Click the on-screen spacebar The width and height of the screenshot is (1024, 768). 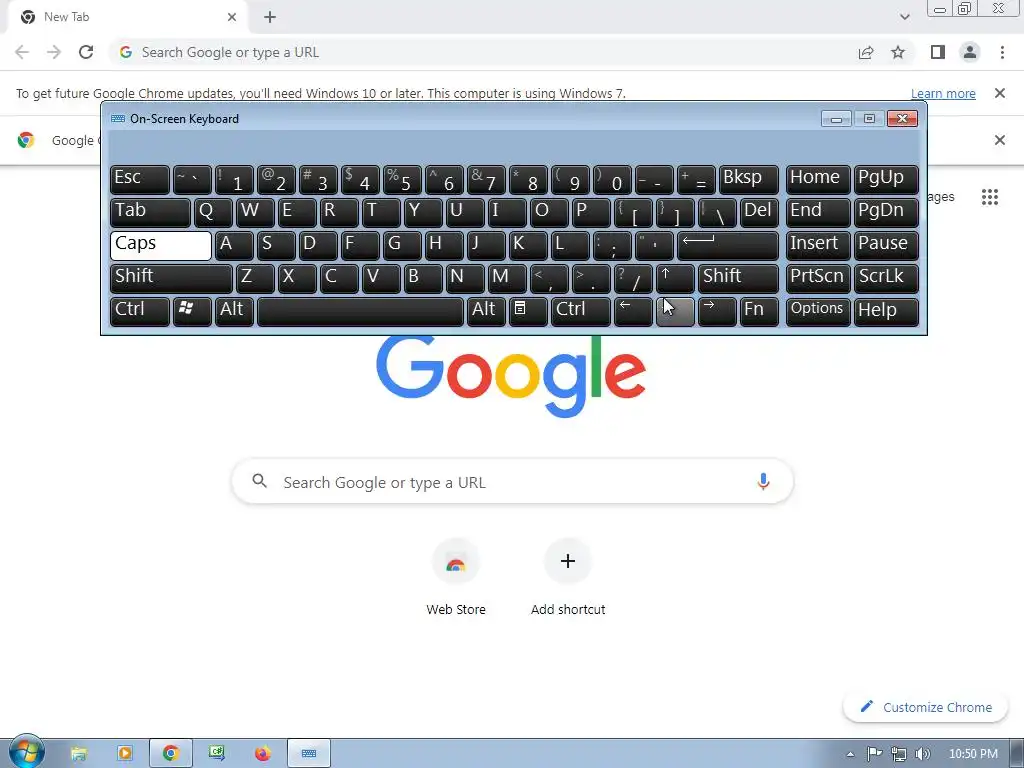tap(360, 311)
